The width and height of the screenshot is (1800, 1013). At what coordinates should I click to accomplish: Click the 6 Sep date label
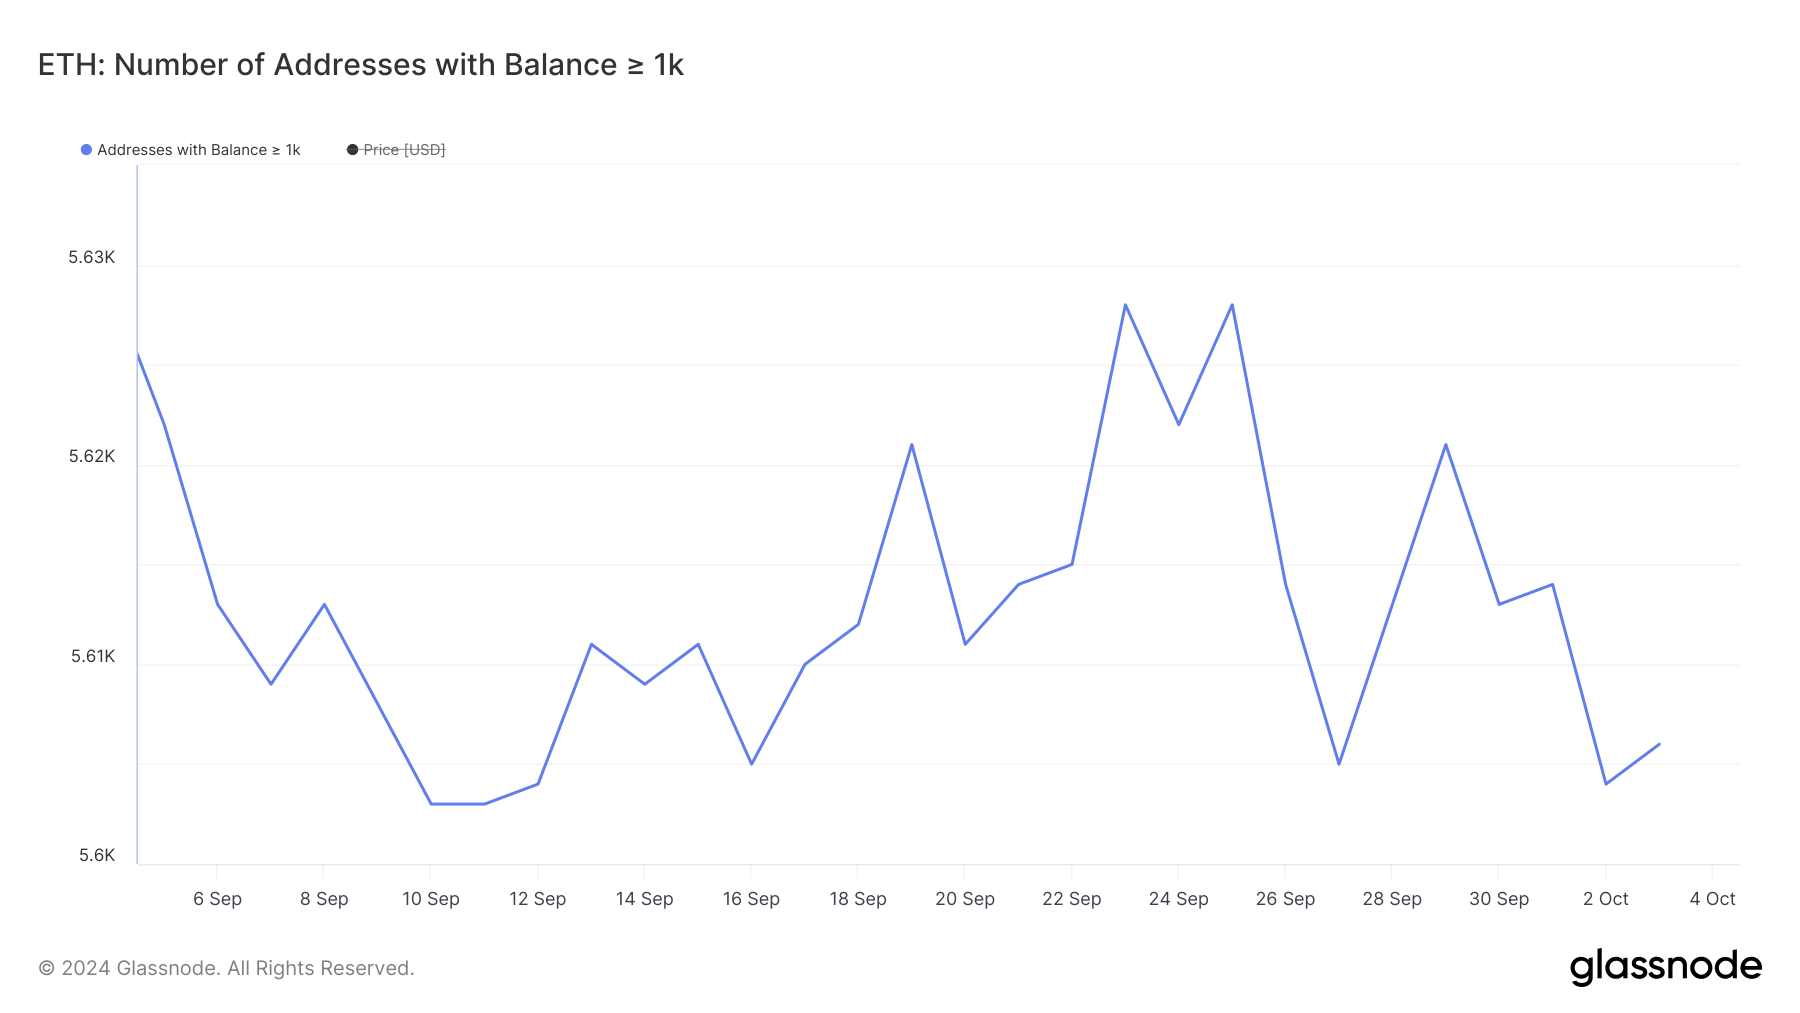(x=217, y=899)
